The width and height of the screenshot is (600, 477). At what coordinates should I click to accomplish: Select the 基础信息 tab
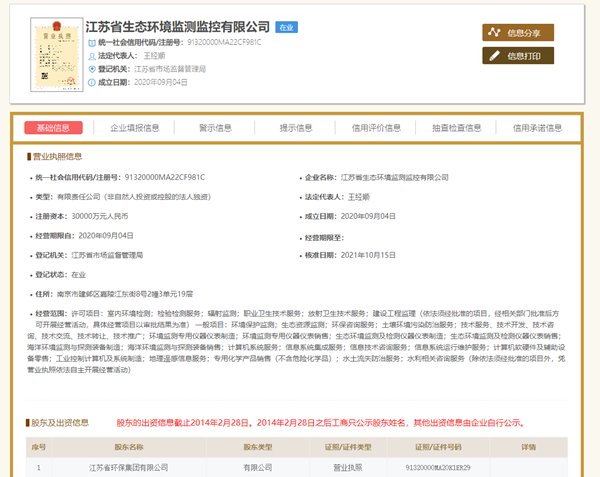click(x=54, y=128)
